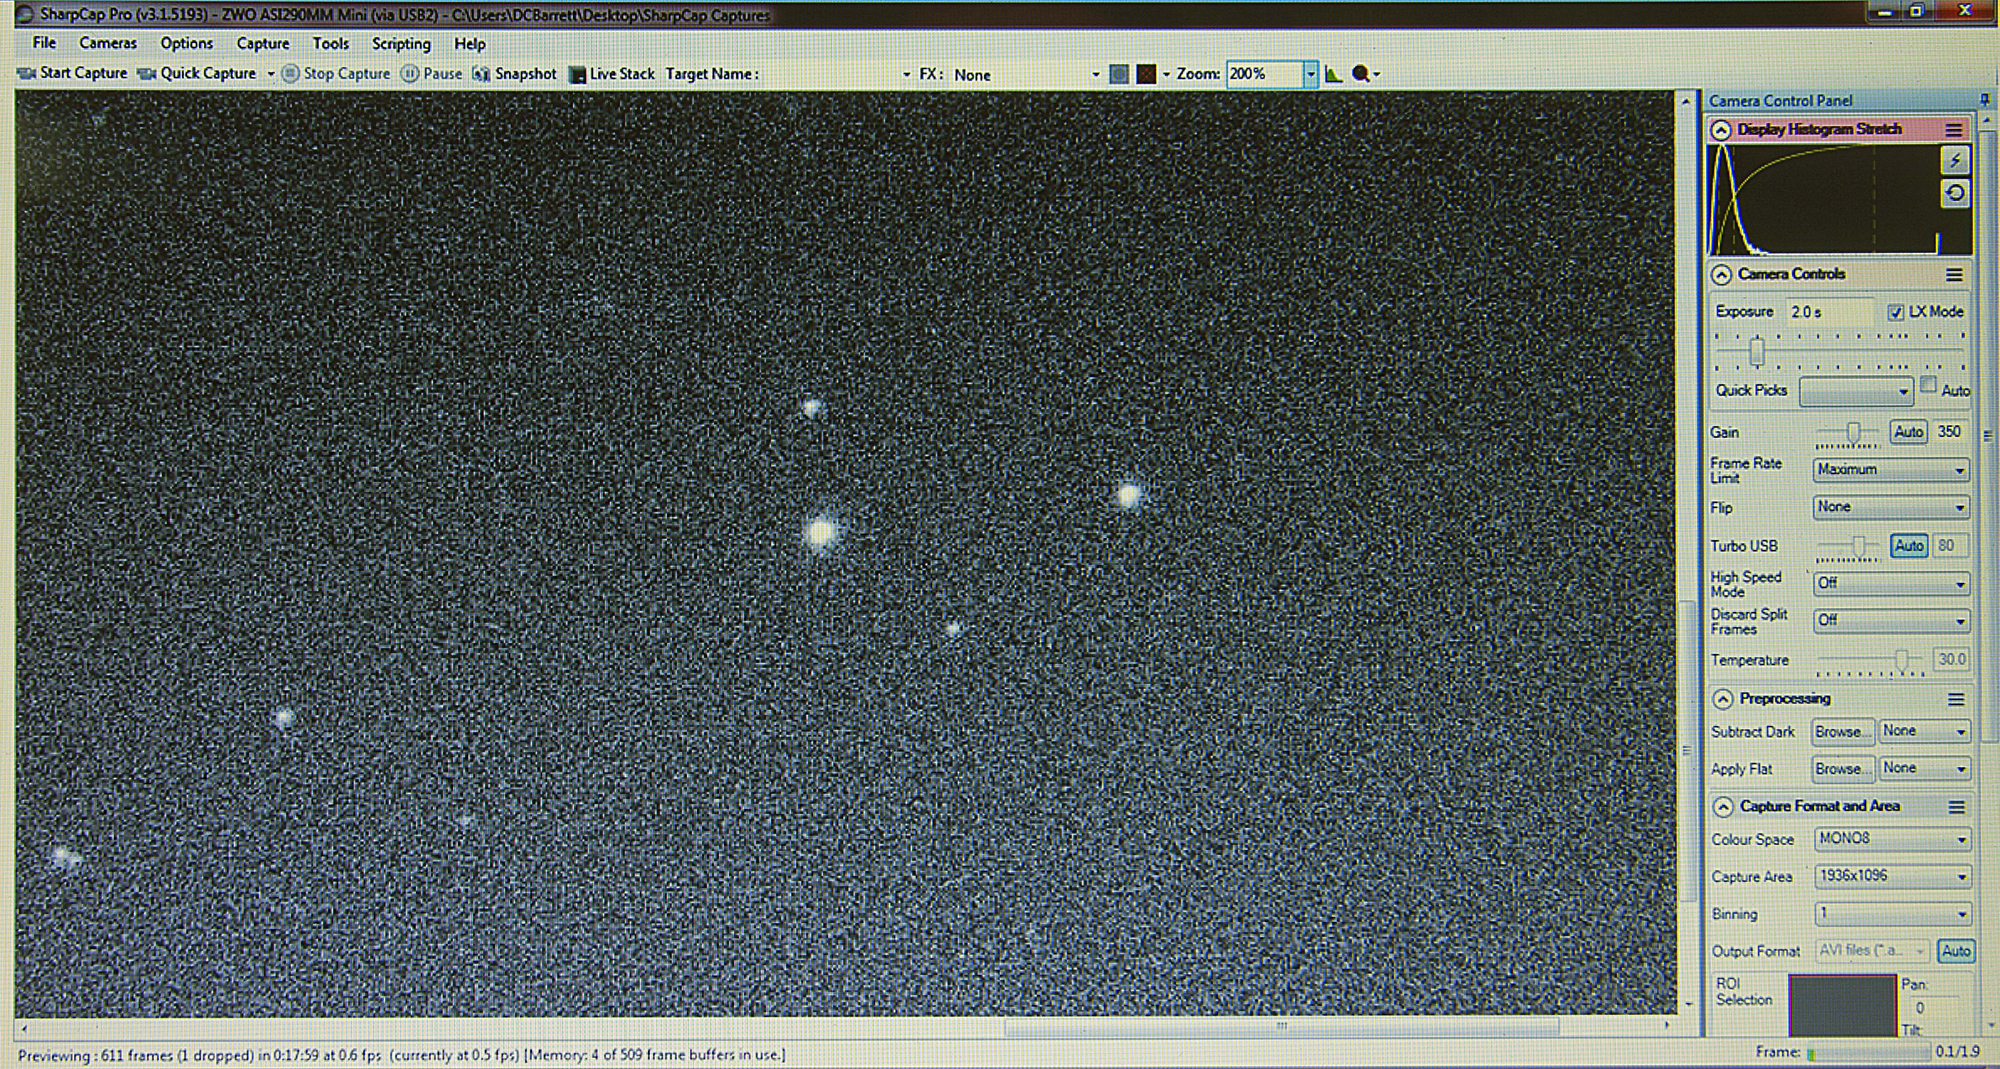2000x1069 pixels.
Task: Enable the Auto exposure checkbox
Action: click(x=1928, y=386)
